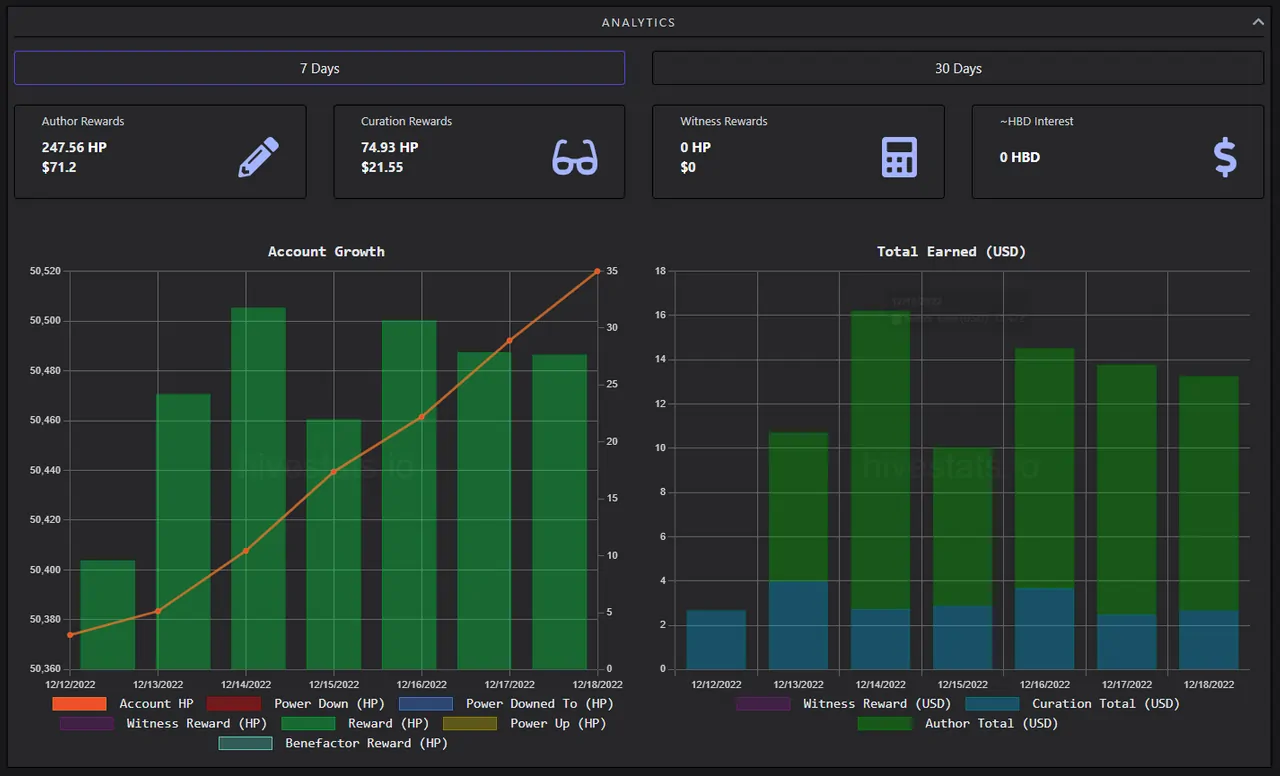Viewport: 1280px width, 776px height.
Task: Click the pencil icon in Author Rewards
Action: click(x=258, y=157)
